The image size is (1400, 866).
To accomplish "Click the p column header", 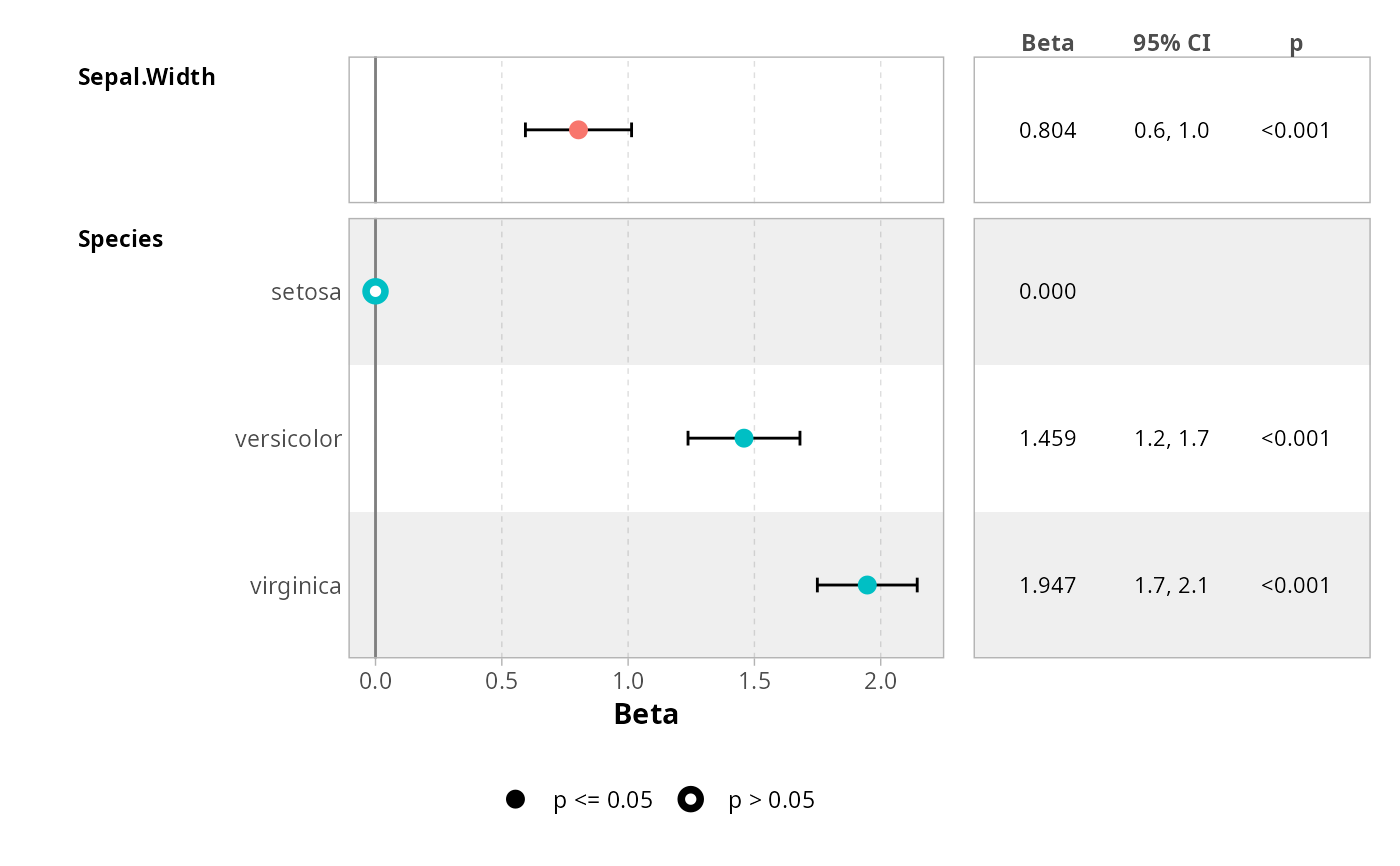I will point(1296,43).
